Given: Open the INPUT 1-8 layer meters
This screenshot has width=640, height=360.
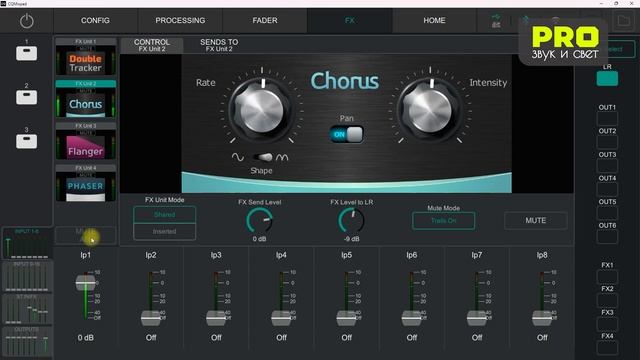Looking at the screenshot, I should pos(27,243).
